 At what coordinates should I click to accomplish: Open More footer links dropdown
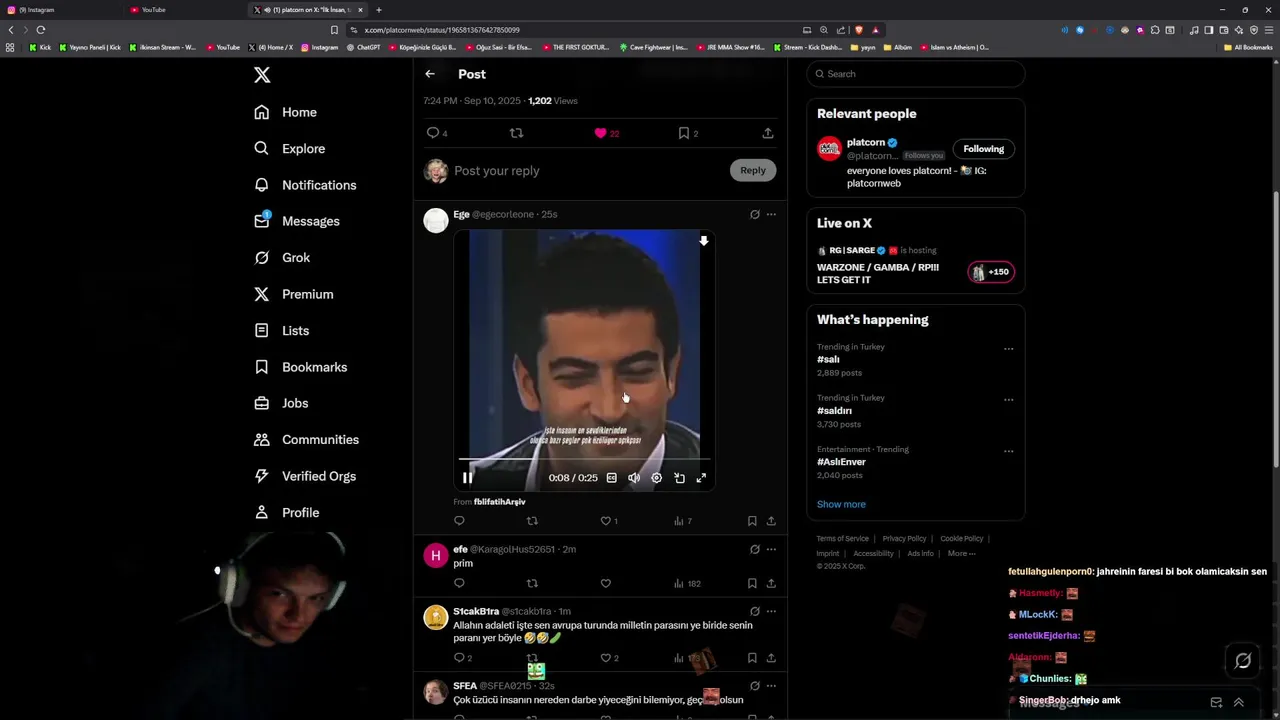point(961,553)
